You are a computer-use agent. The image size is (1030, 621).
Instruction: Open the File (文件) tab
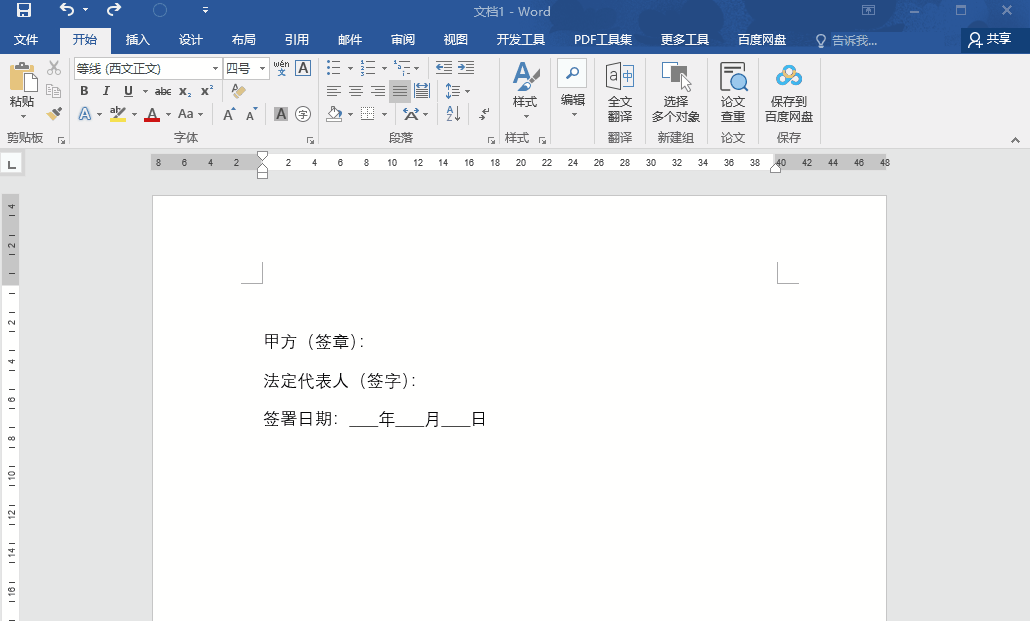point(26,40)
